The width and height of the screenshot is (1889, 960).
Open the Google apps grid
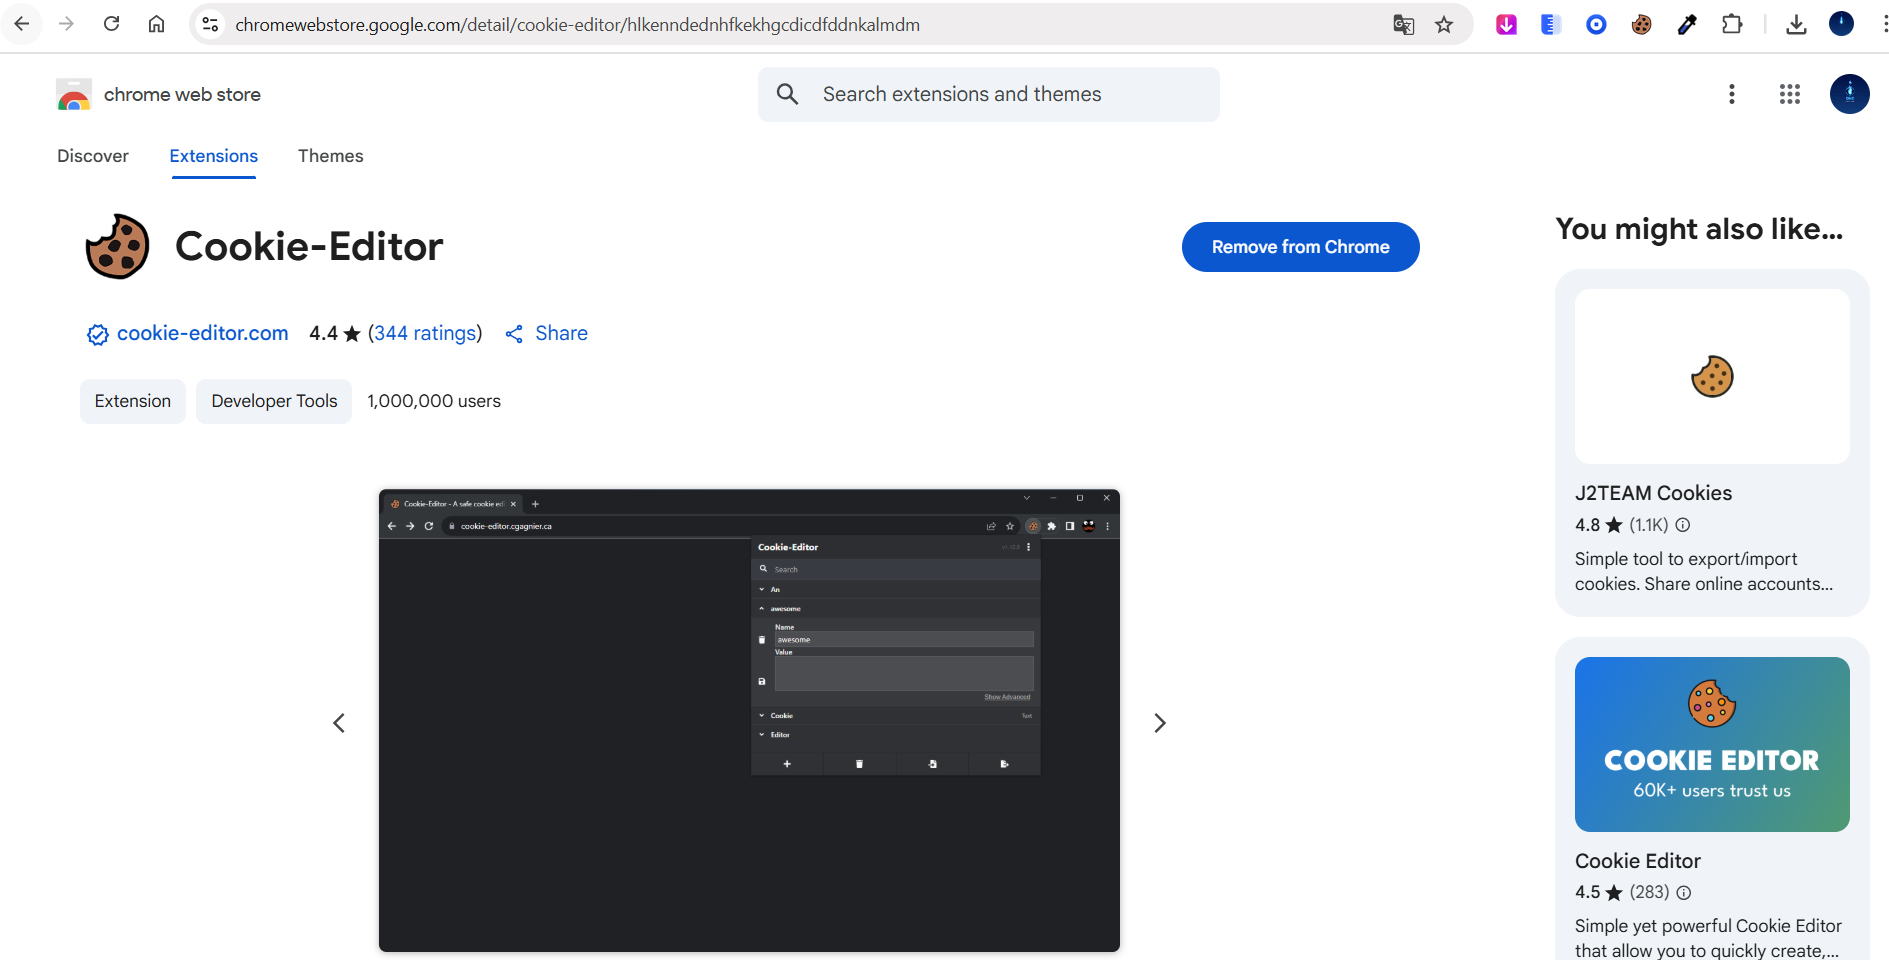[1790, 94]
